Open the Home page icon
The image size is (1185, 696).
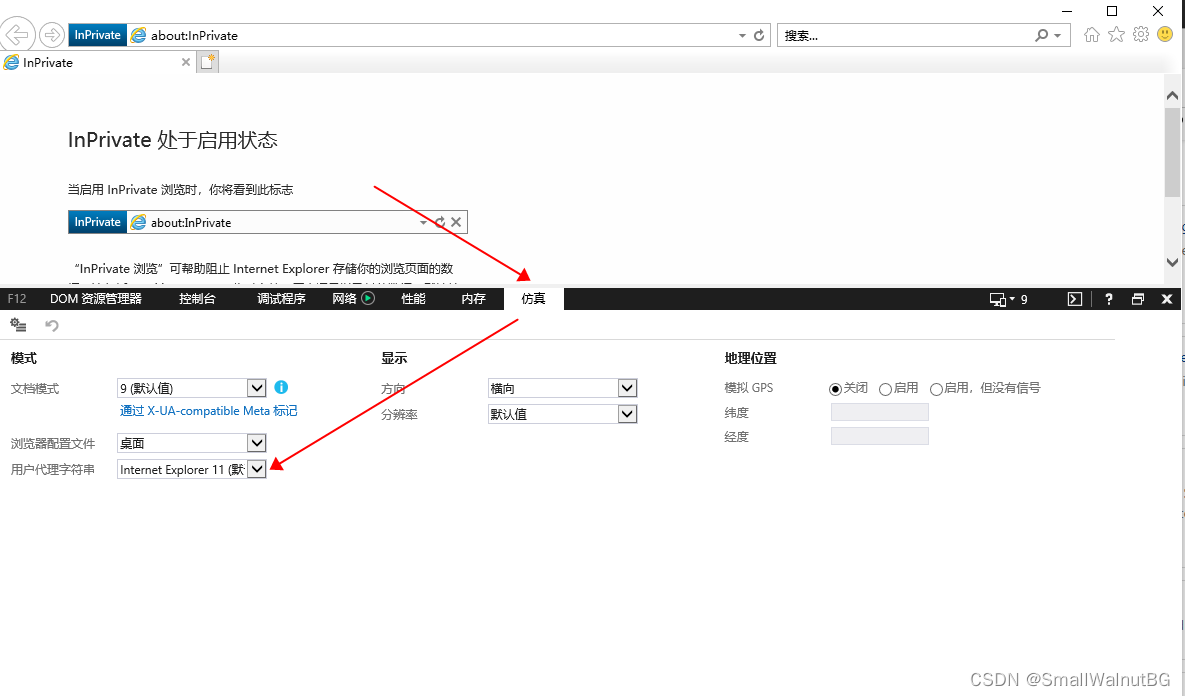[x=1091, y=34]
